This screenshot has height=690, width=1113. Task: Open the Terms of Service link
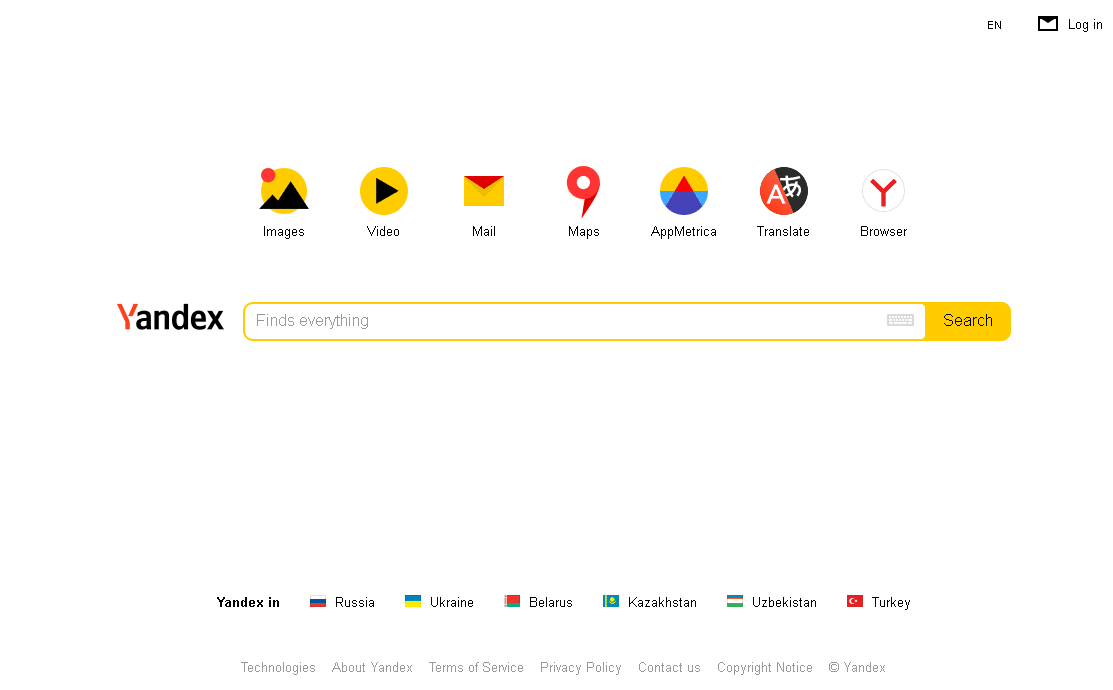[x=476, y=667]
